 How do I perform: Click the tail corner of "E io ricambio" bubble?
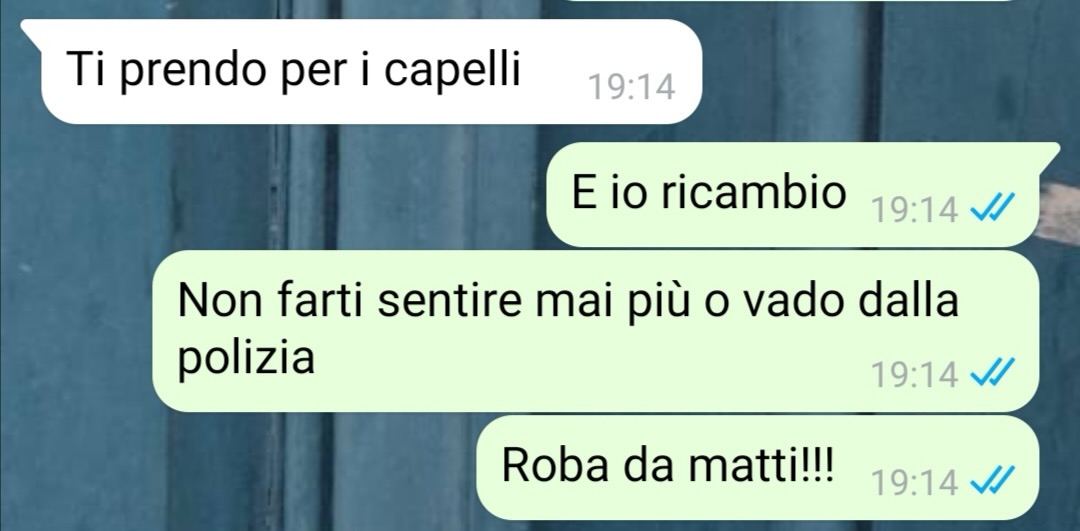(x=1050, y=151)
